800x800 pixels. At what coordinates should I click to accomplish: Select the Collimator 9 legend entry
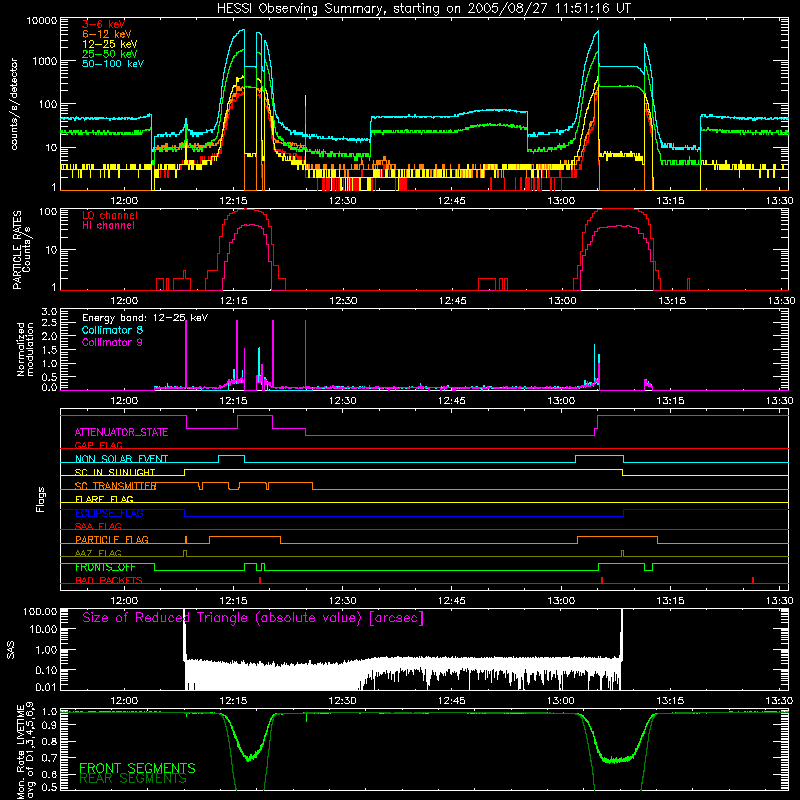click(x=112, y=342)
